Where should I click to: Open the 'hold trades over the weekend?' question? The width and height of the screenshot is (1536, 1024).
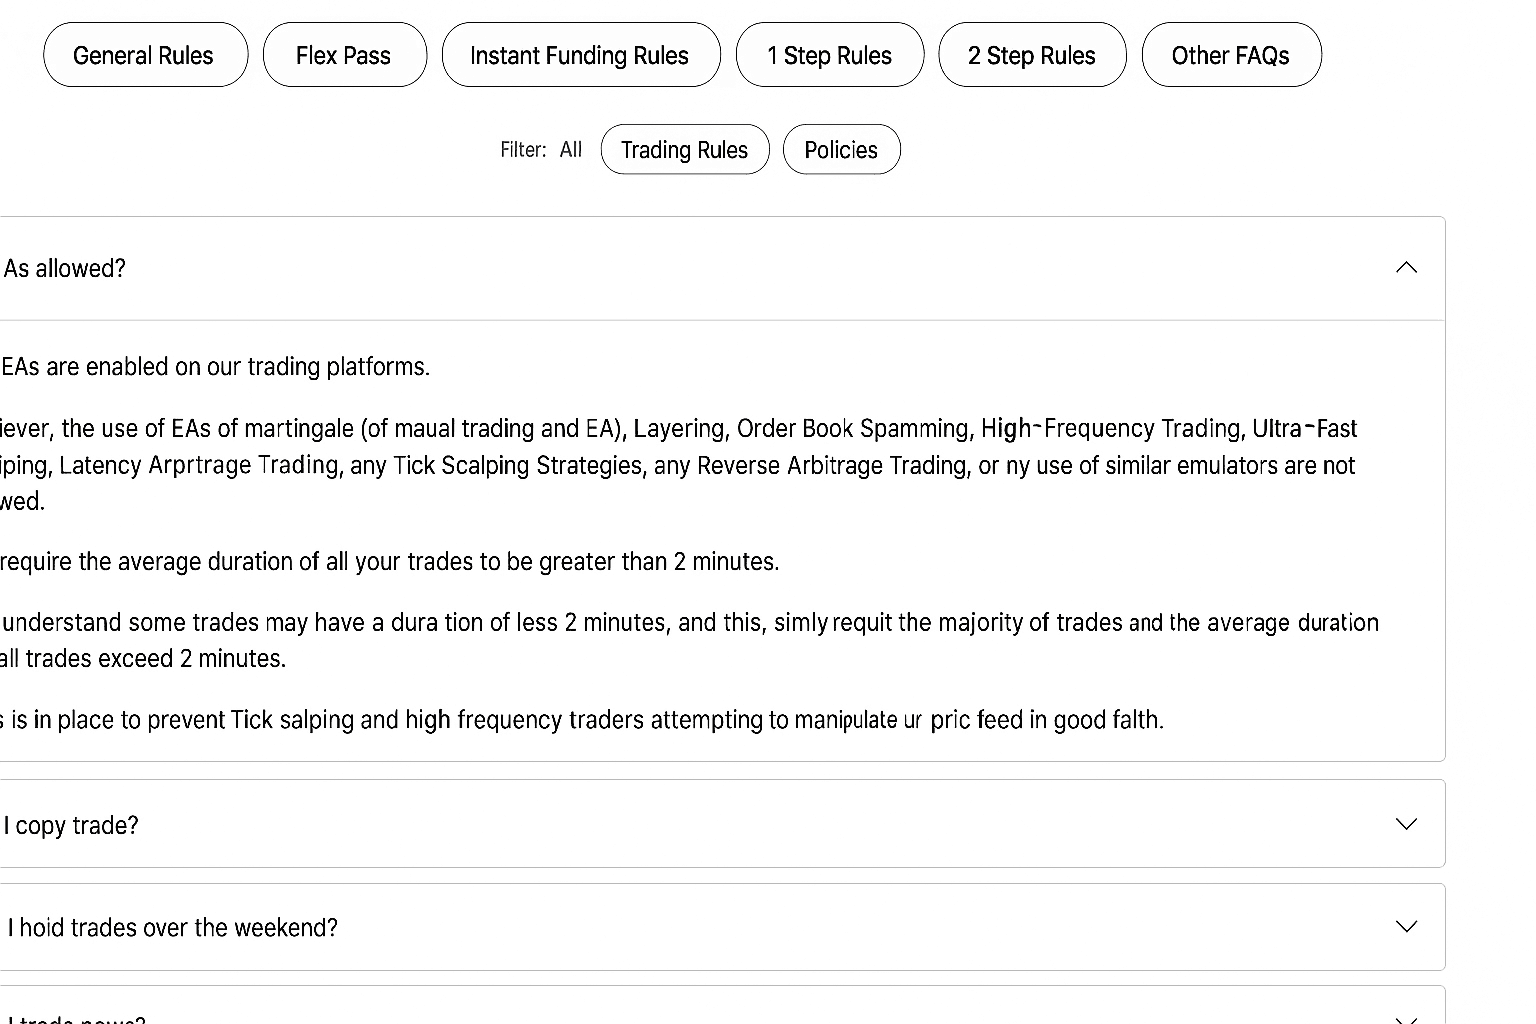coord(172,928)
